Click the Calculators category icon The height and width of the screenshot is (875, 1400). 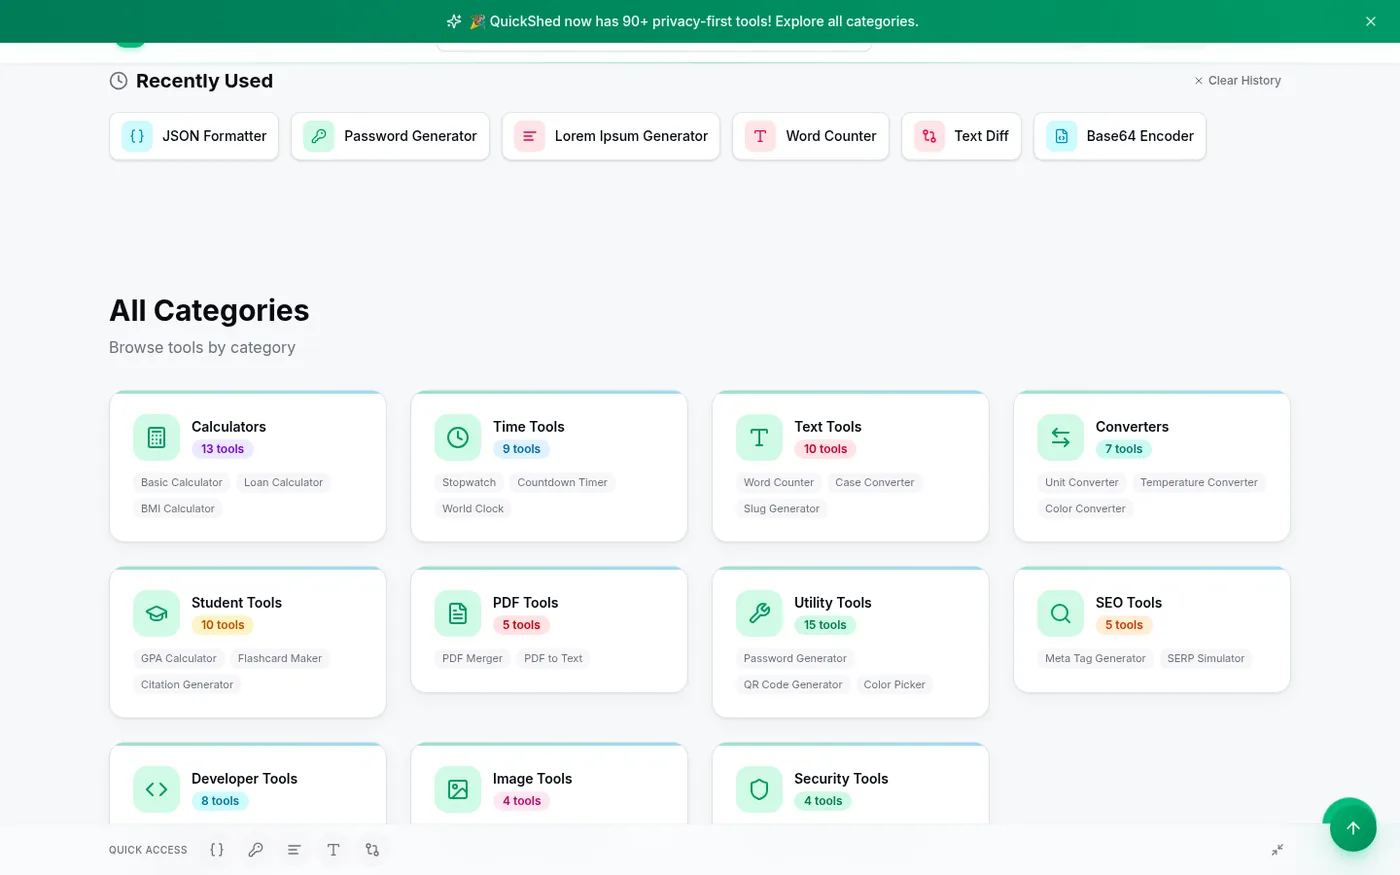pos(156,437)
